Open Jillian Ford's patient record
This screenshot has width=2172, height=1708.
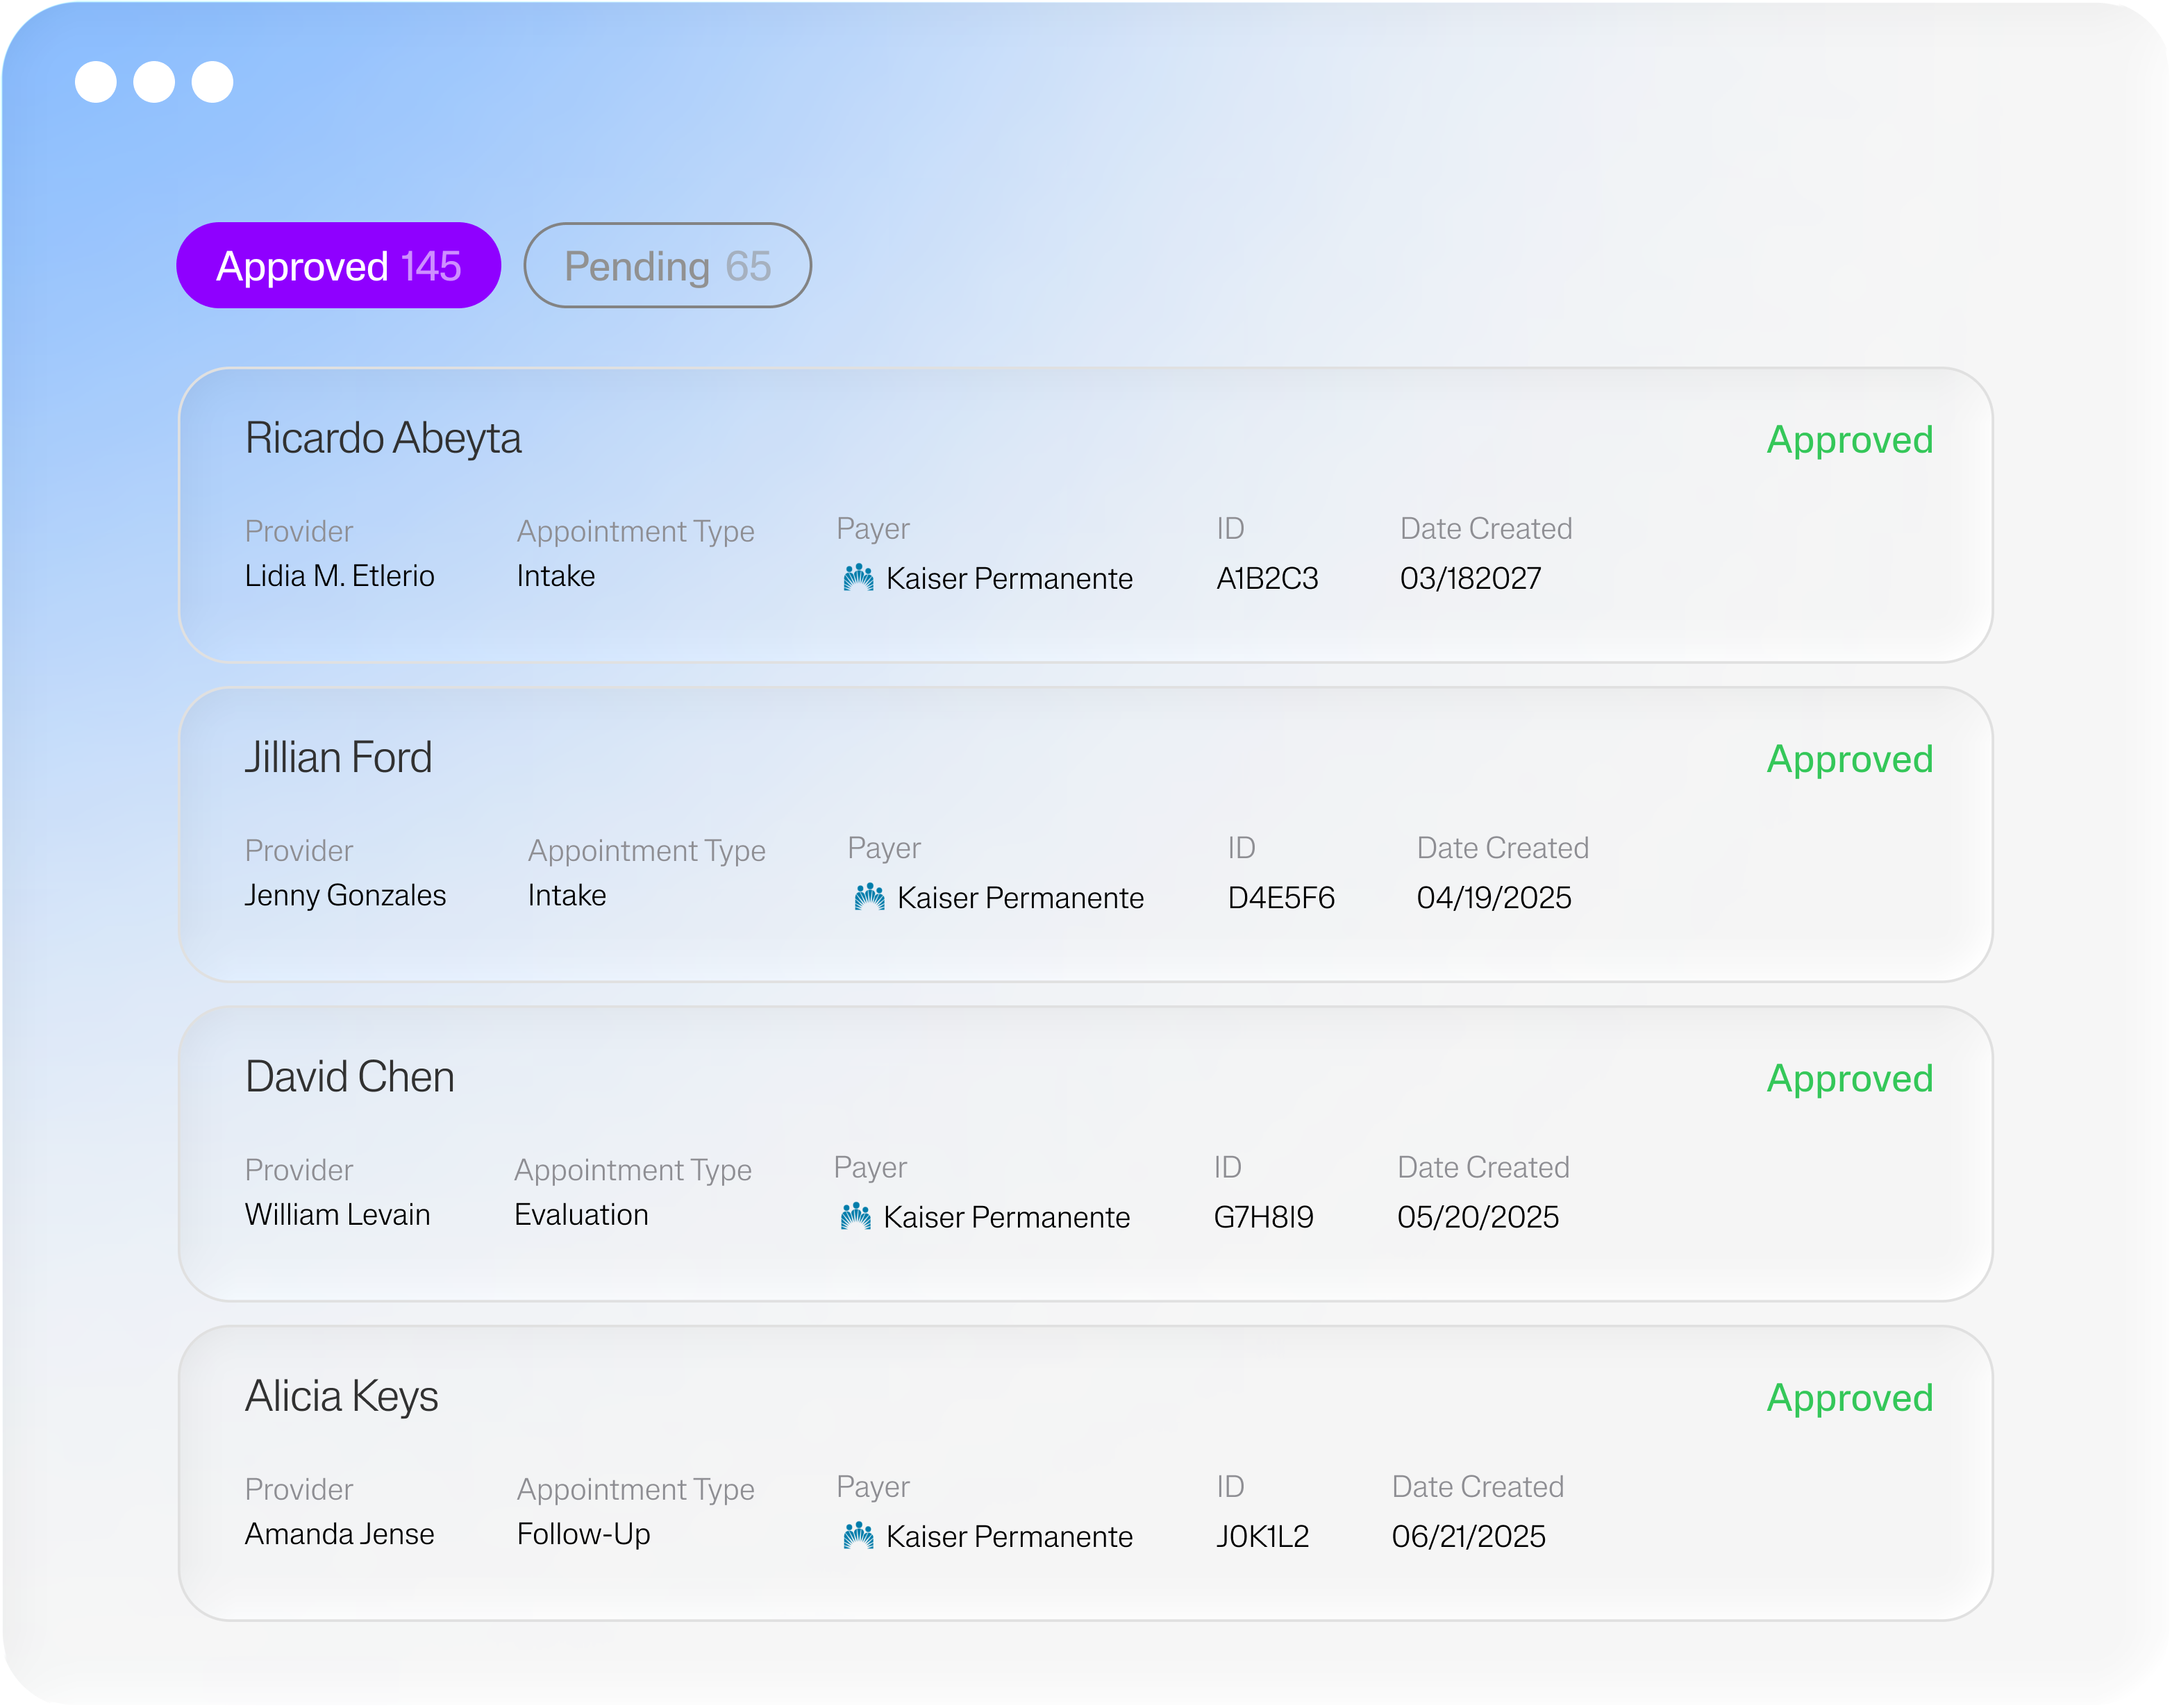[x=338, y=758]
